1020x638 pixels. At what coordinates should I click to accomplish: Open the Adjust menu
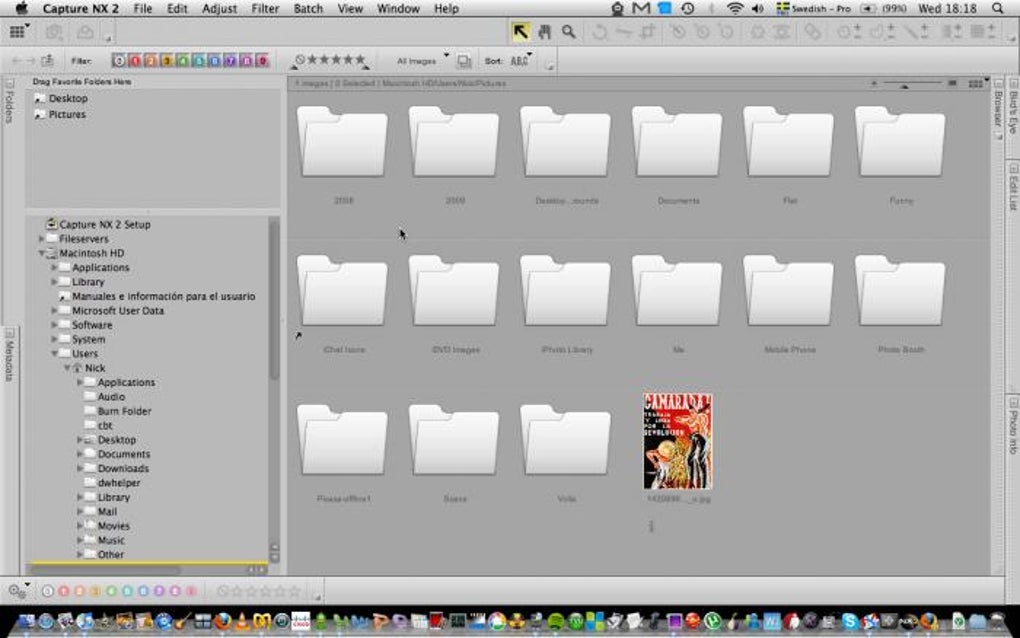pos(219,9)
